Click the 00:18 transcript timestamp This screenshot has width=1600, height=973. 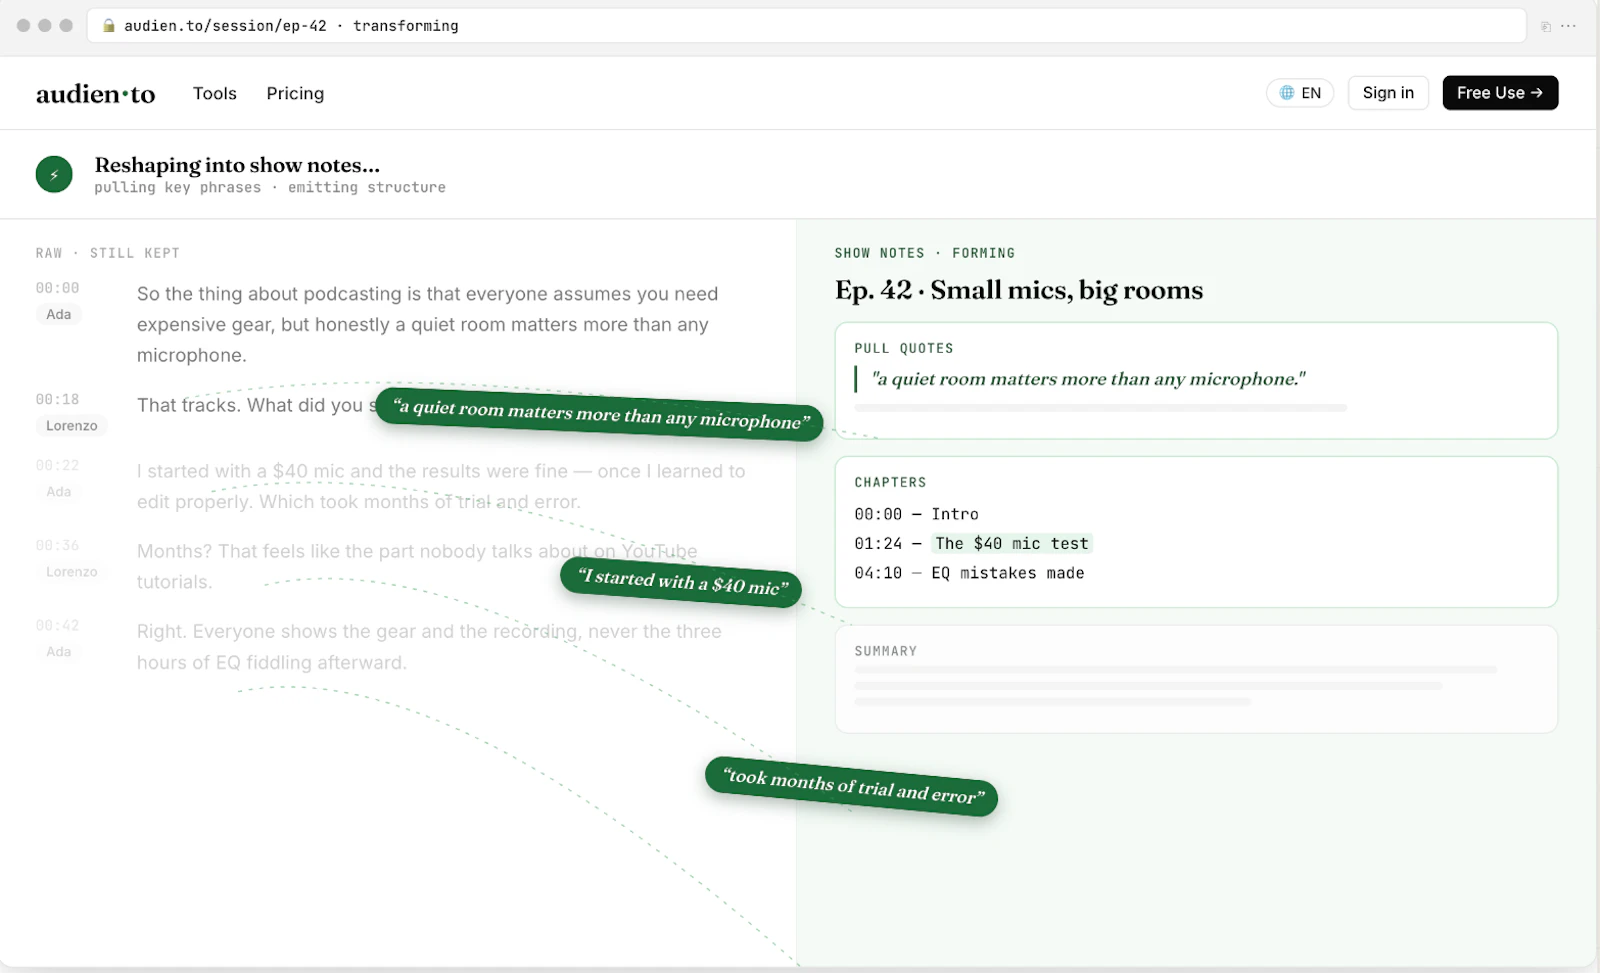58,399
